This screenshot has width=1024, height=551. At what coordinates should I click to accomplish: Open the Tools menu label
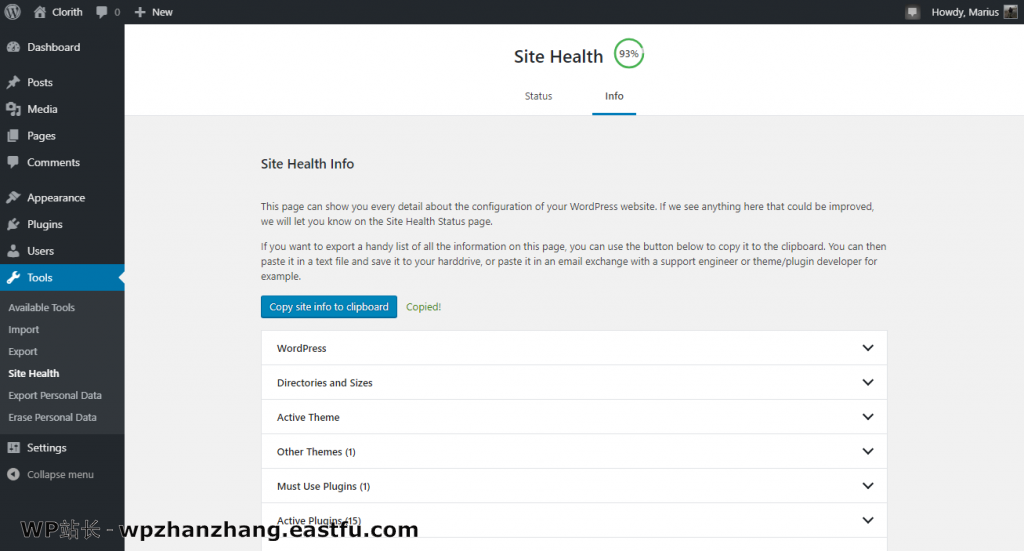click(40, 277)
